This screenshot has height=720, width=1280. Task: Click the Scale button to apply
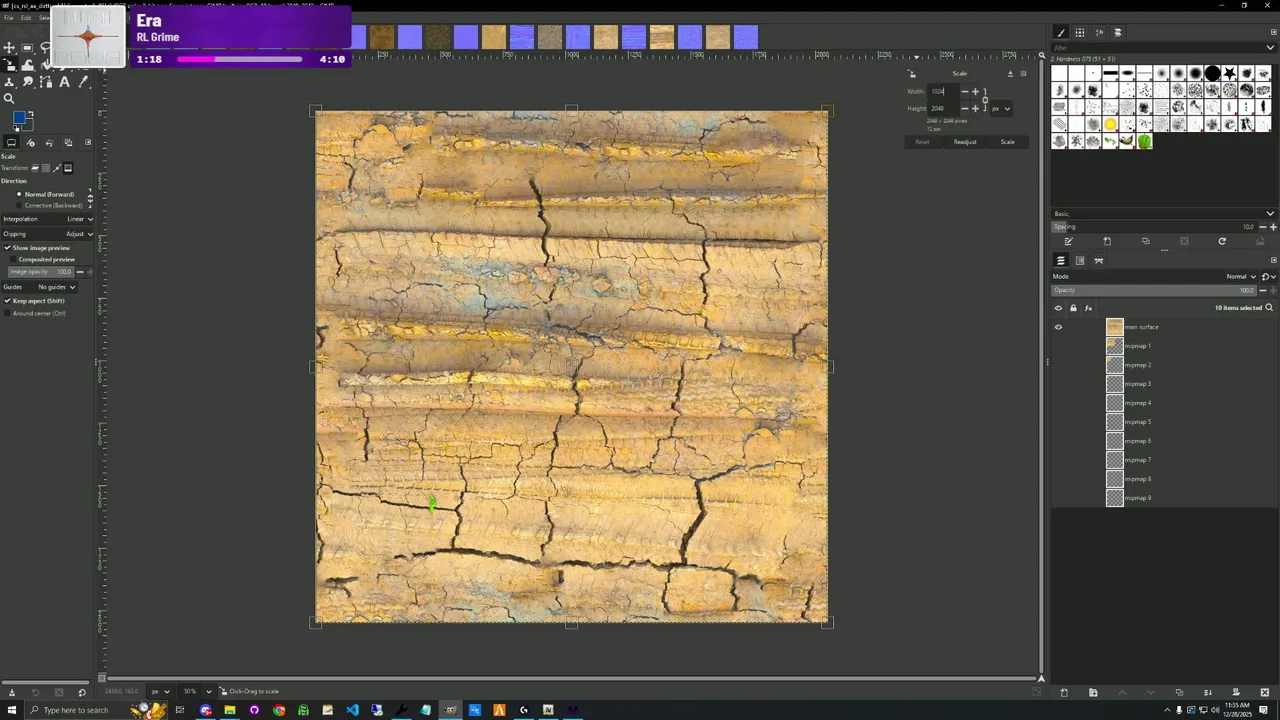click(1008, 142)
